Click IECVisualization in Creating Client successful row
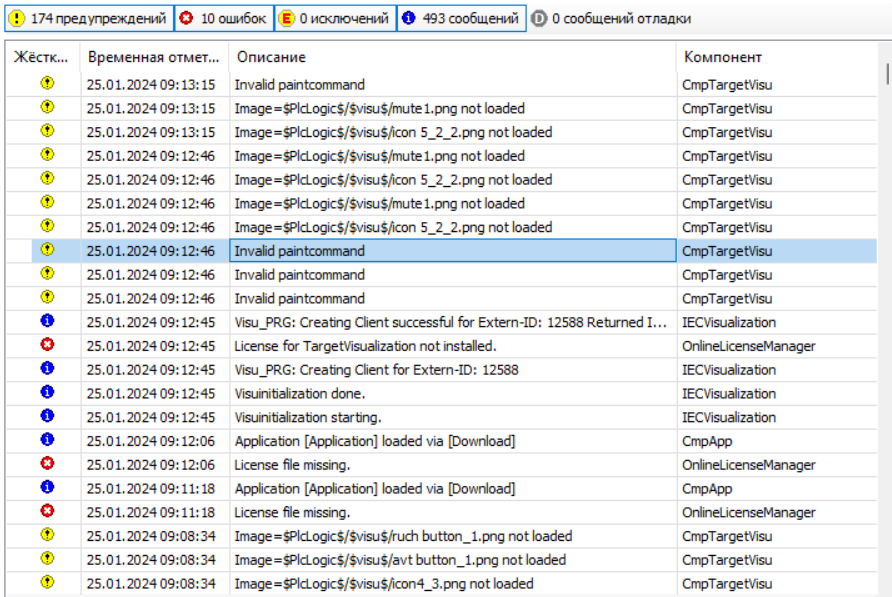 [x=729, y=323]
